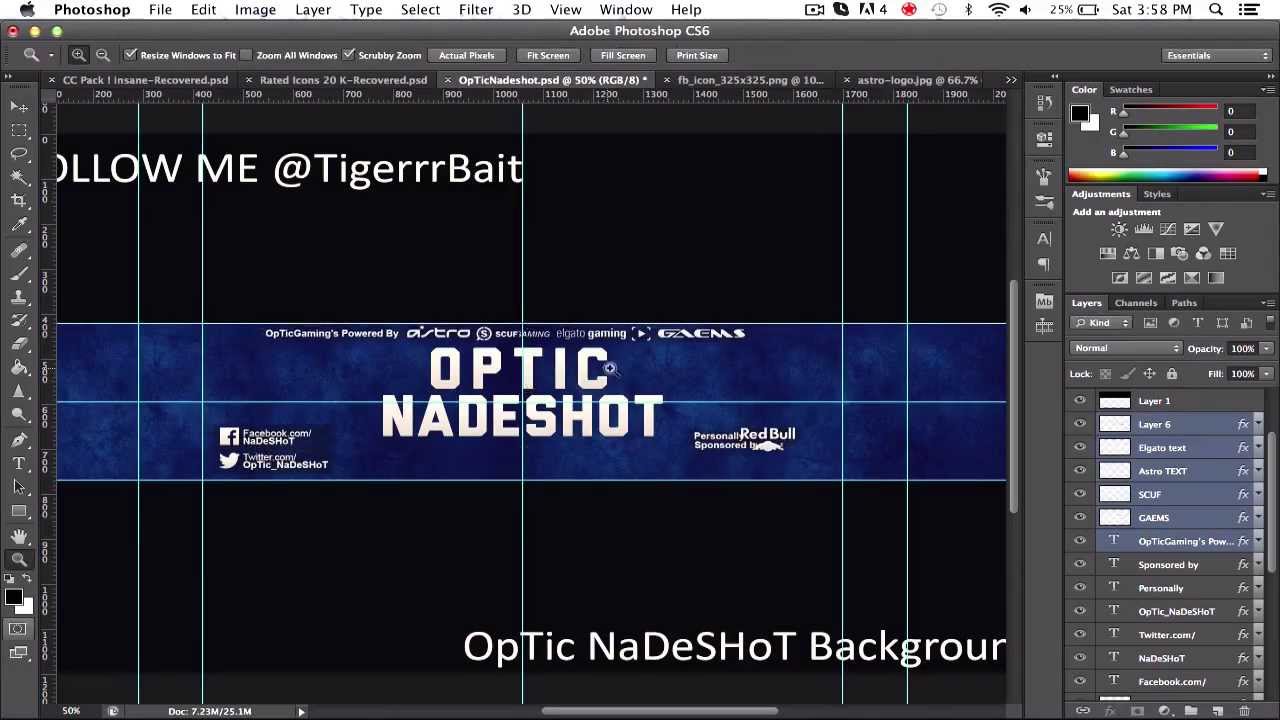
Task: Select the Eraser tool
Action: point(19,345)
